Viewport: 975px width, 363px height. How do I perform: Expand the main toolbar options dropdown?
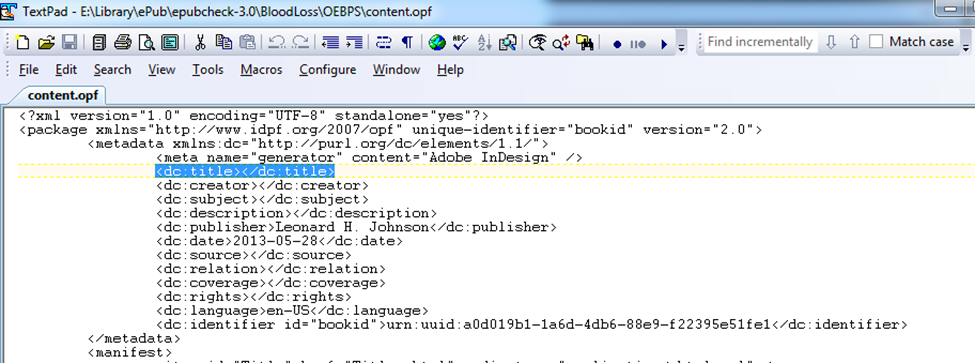pos(682,47)
